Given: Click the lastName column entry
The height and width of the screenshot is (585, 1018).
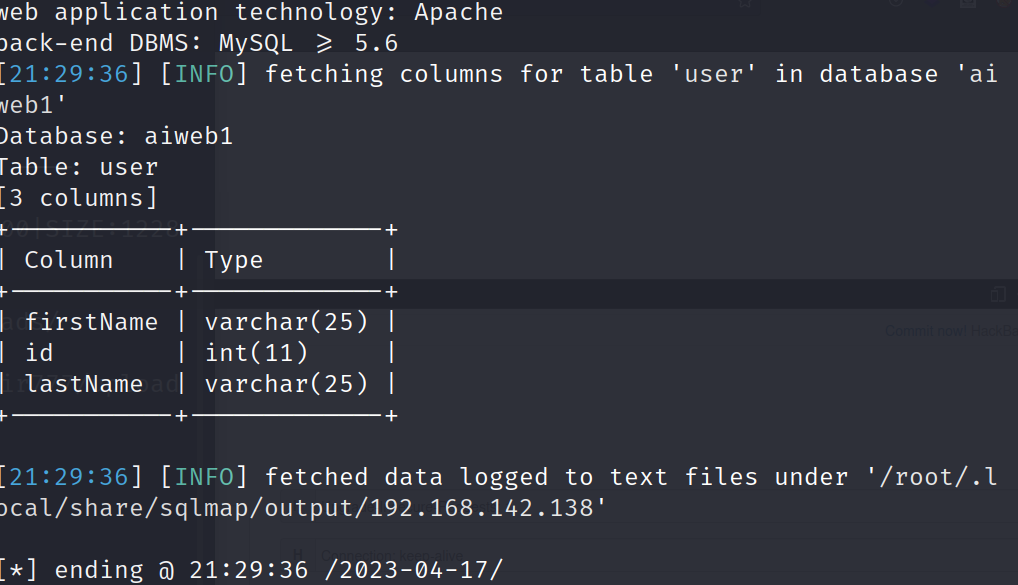Looking at the screenshot, I should 84,384.
